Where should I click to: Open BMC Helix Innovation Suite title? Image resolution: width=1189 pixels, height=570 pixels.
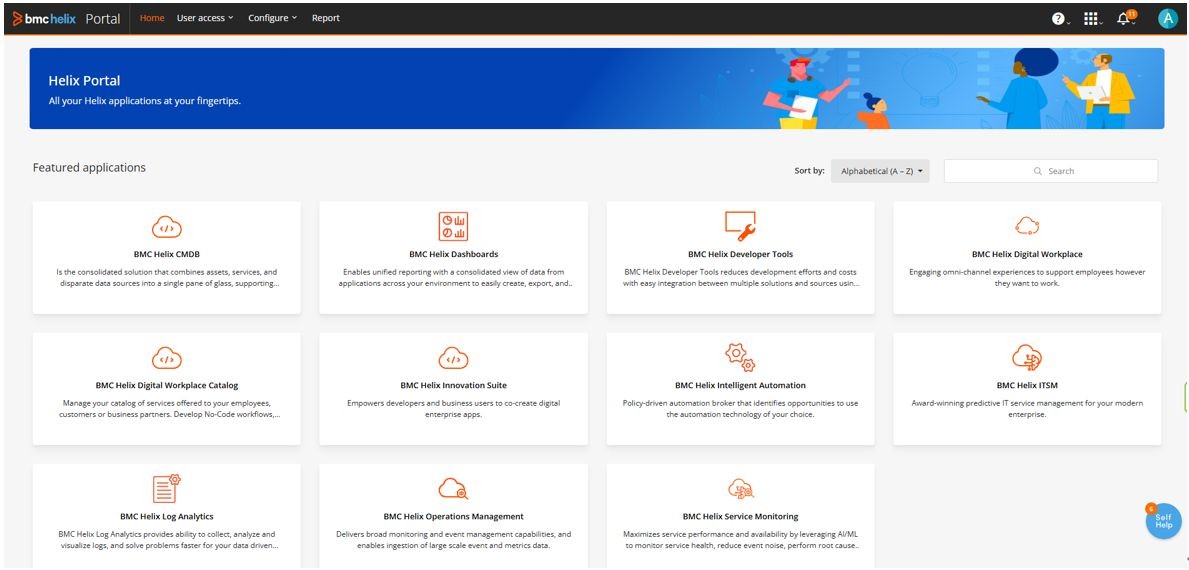click(453, 386)
